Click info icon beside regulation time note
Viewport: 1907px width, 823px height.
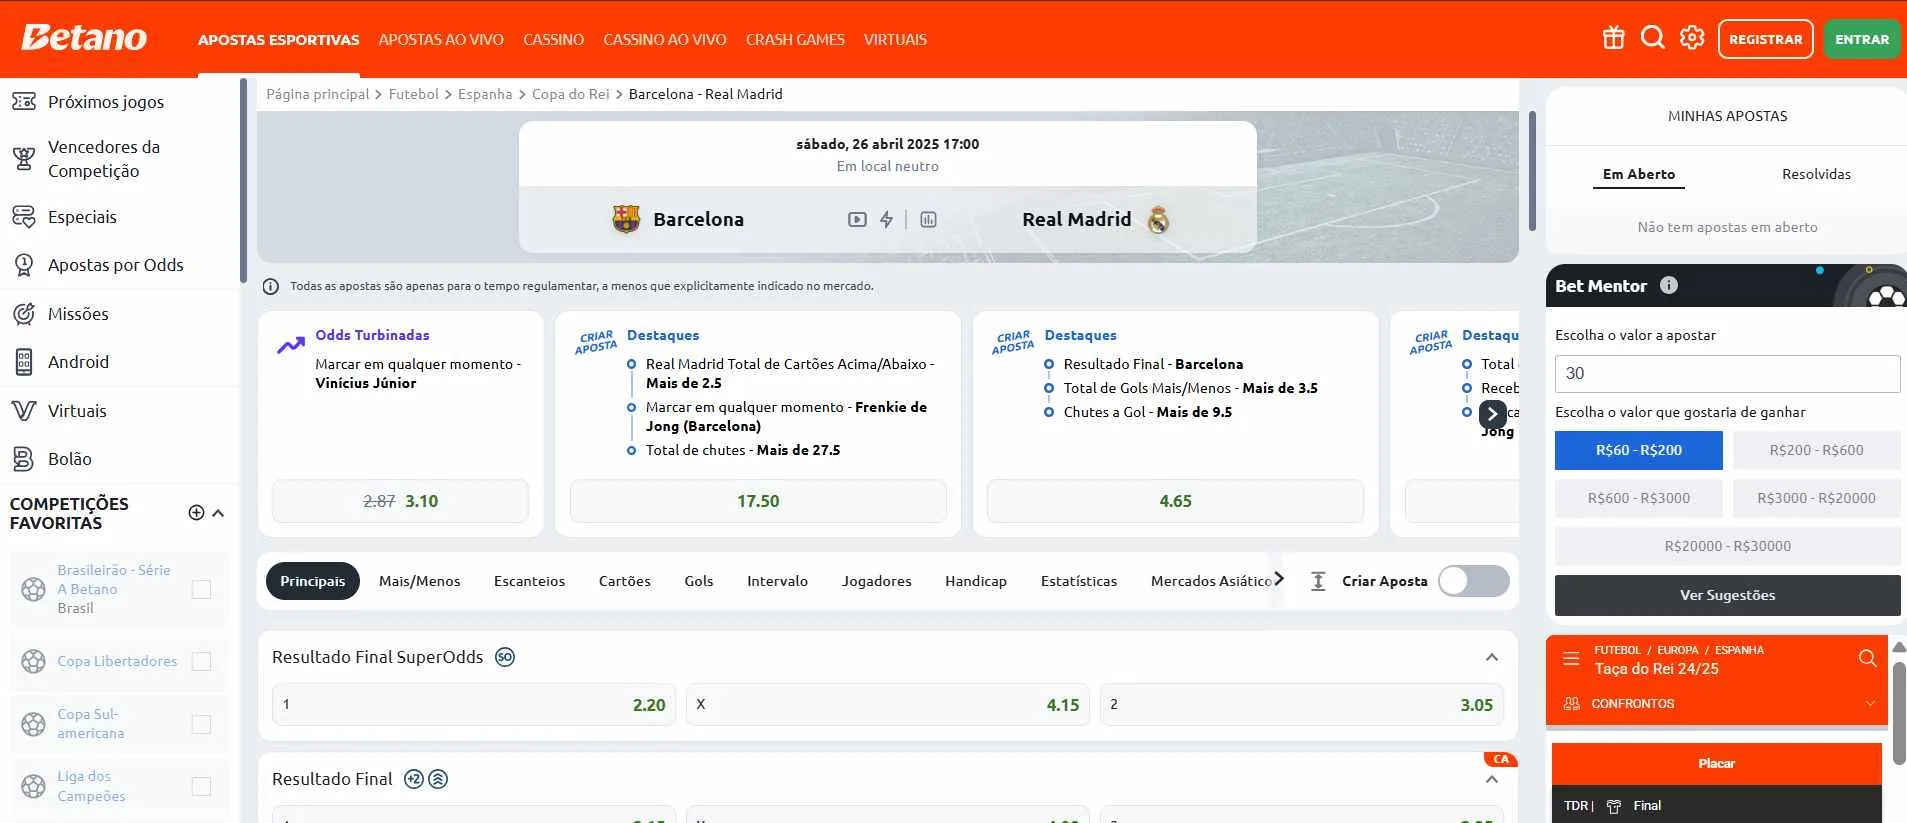[270, 287]
